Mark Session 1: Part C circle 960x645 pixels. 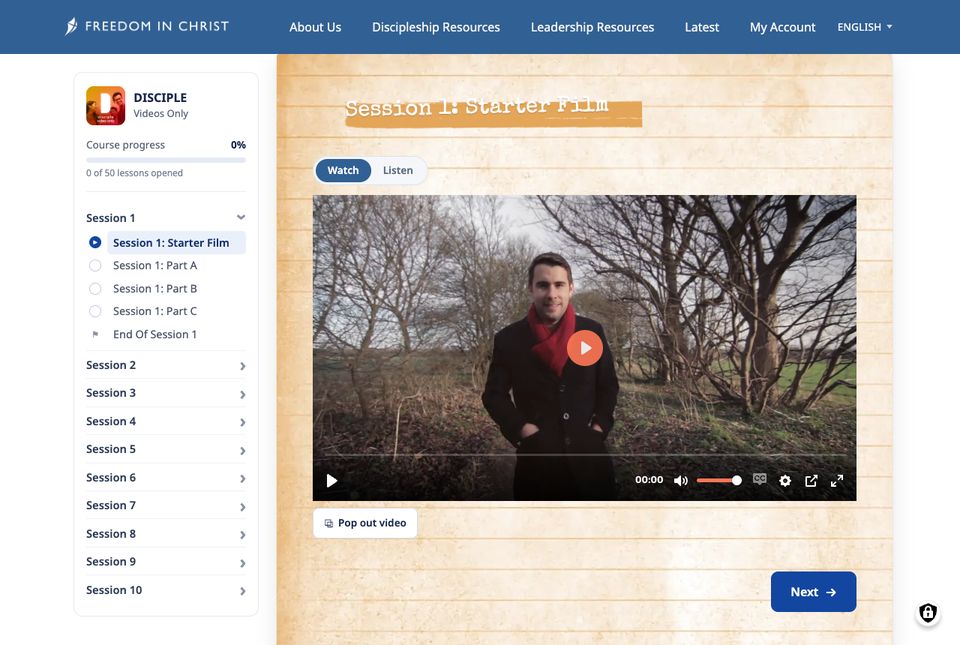click(x=95, y=311)
